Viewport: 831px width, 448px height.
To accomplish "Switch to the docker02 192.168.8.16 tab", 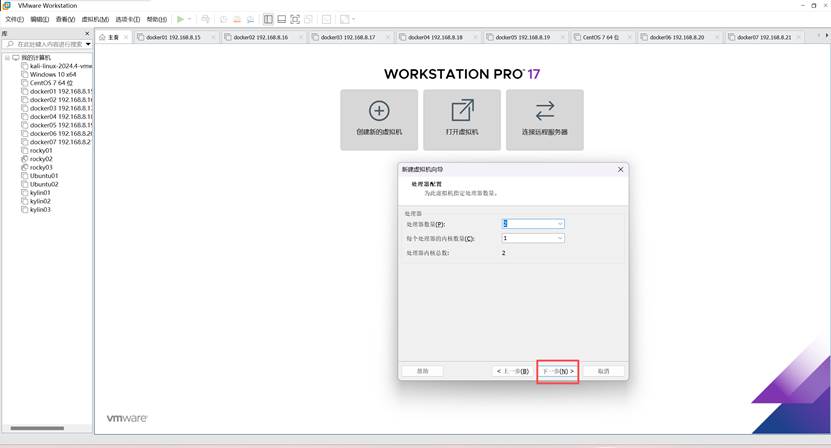I will 261,37.
